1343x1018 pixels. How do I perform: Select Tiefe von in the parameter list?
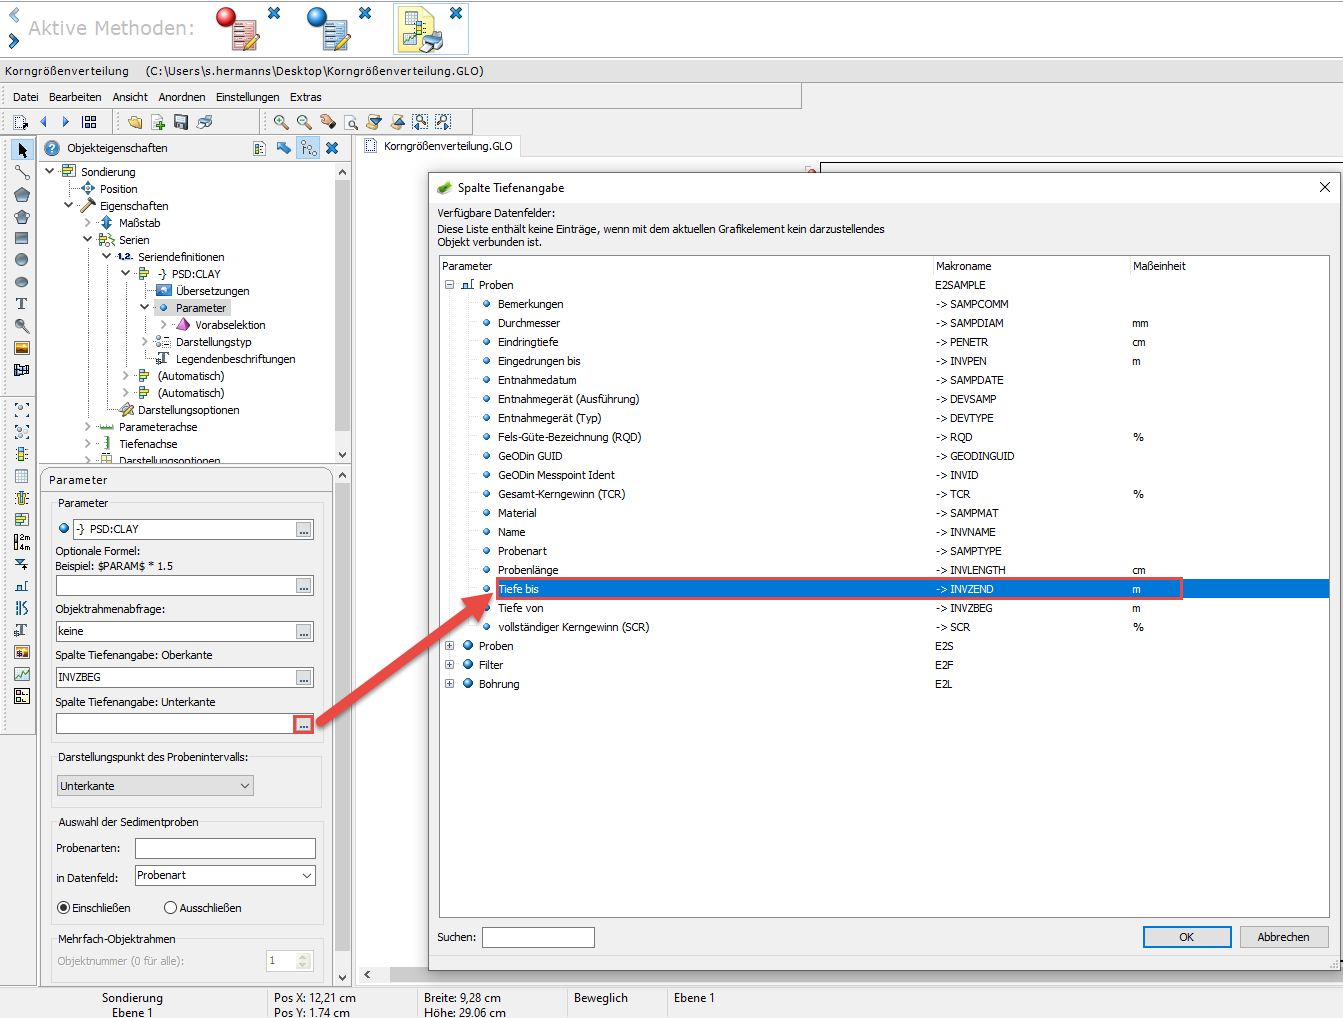tap(521, 608)
